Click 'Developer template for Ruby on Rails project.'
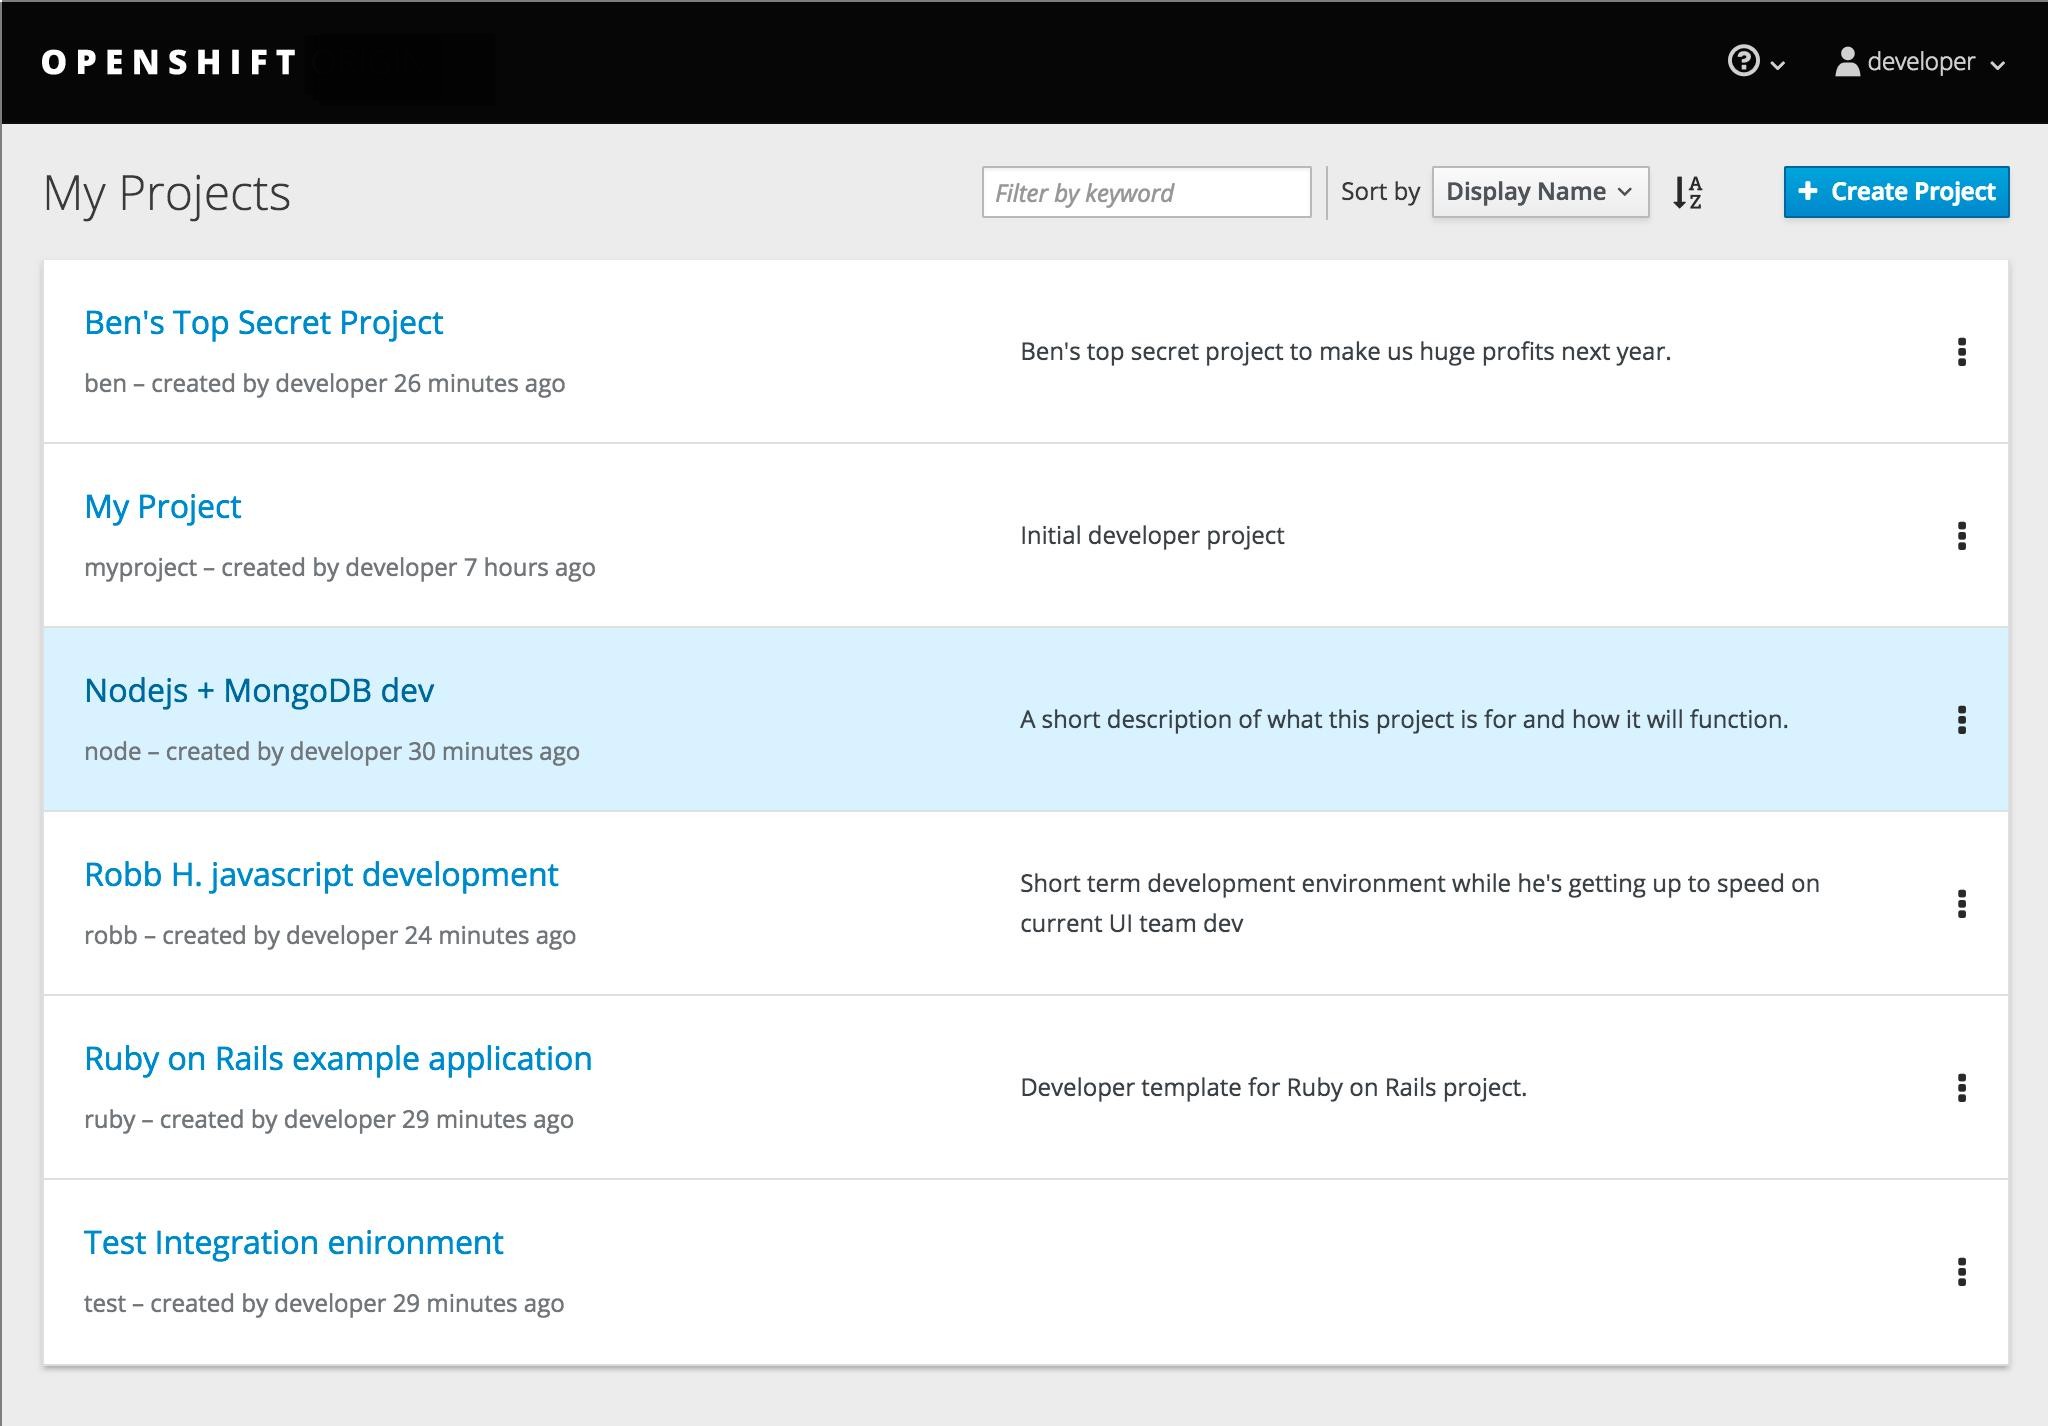Screen dimensions: 2048x1426 pyautogui.click(x=1274, y=1088)
